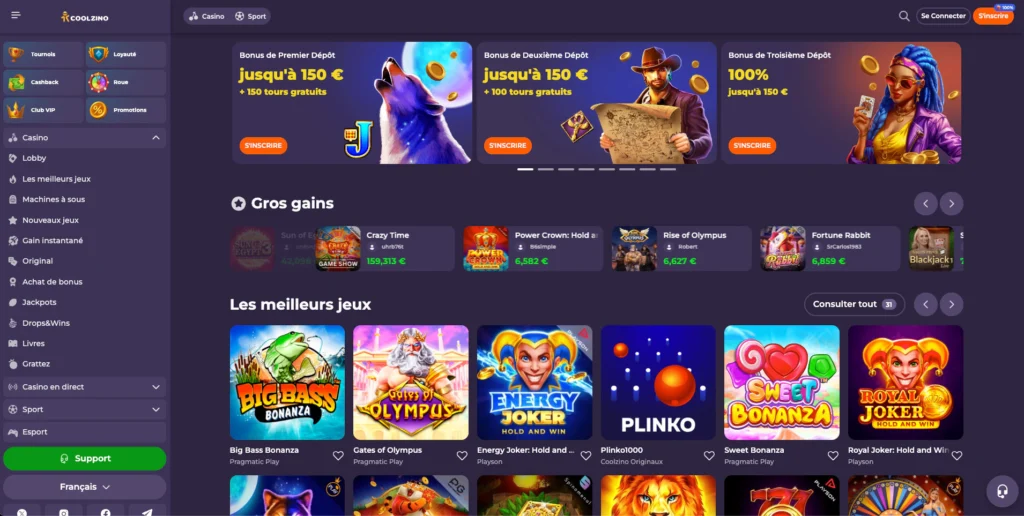The width and height of the screenshot is (1024, 516).
Task: Open the Plinko game thumbnail
Action: click(x=658, y=382)
